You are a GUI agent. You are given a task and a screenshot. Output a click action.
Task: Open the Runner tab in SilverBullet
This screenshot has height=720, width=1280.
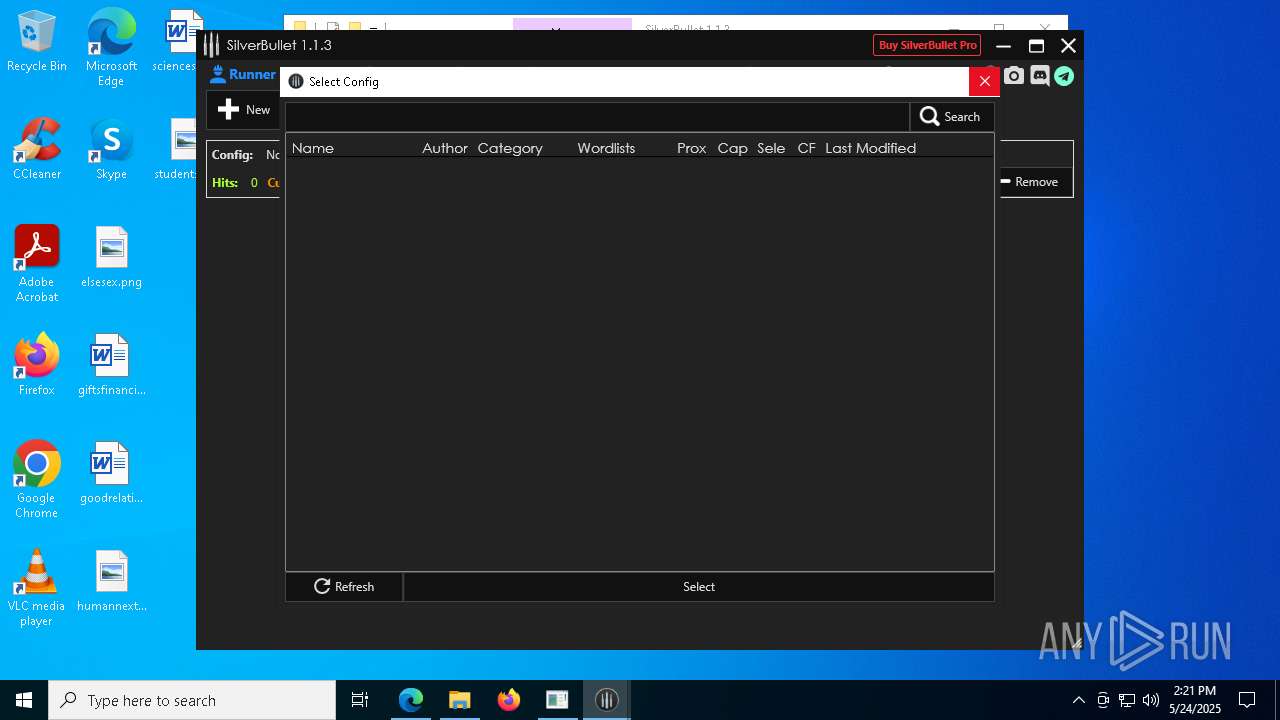(x=243, y=74)
